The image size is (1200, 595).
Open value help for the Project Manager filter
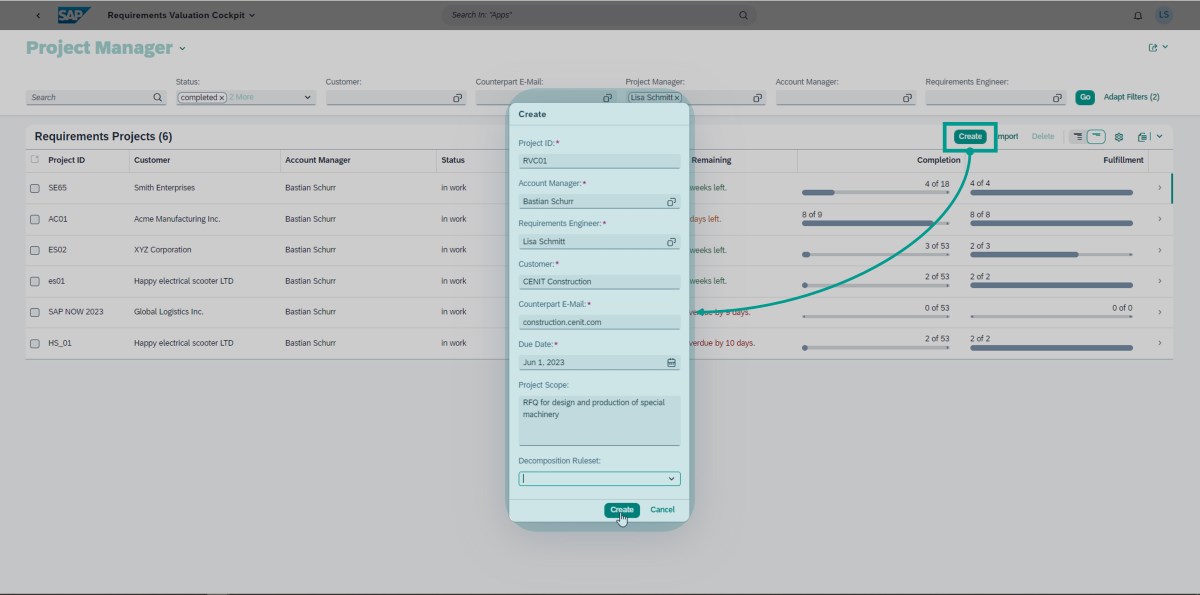pos(757,98)
